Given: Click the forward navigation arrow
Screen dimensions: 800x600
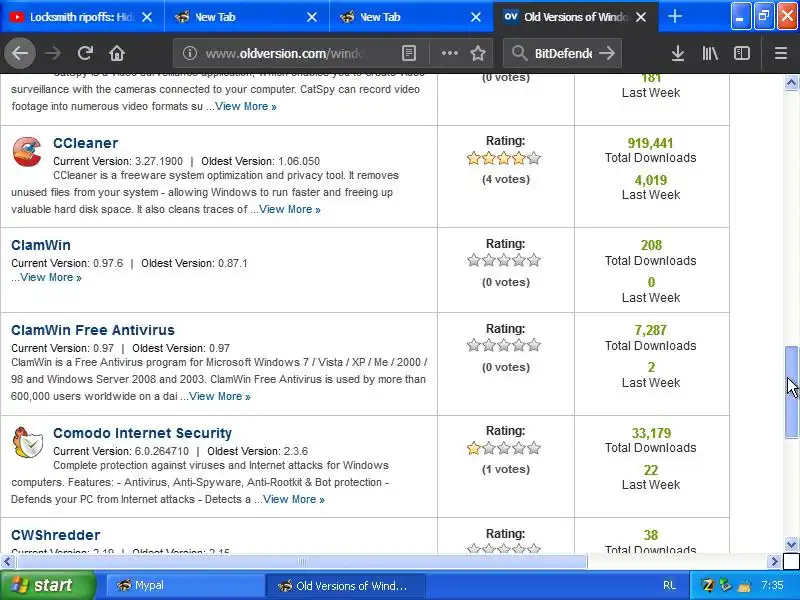Looking at the screenshot, I should pos(53,53).
